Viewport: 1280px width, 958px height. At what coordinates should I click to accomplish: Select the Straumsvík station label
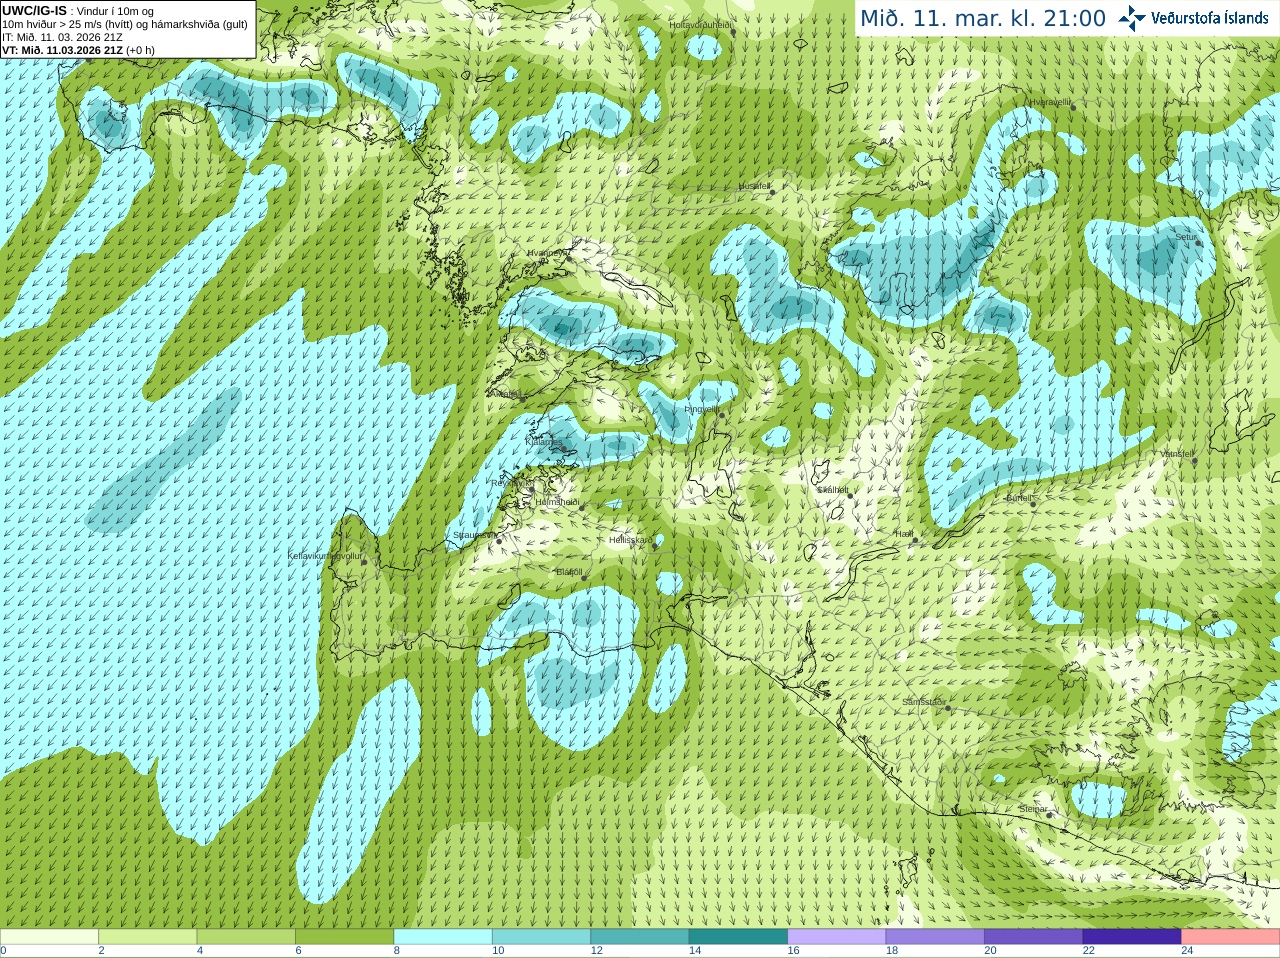[475, 536]
